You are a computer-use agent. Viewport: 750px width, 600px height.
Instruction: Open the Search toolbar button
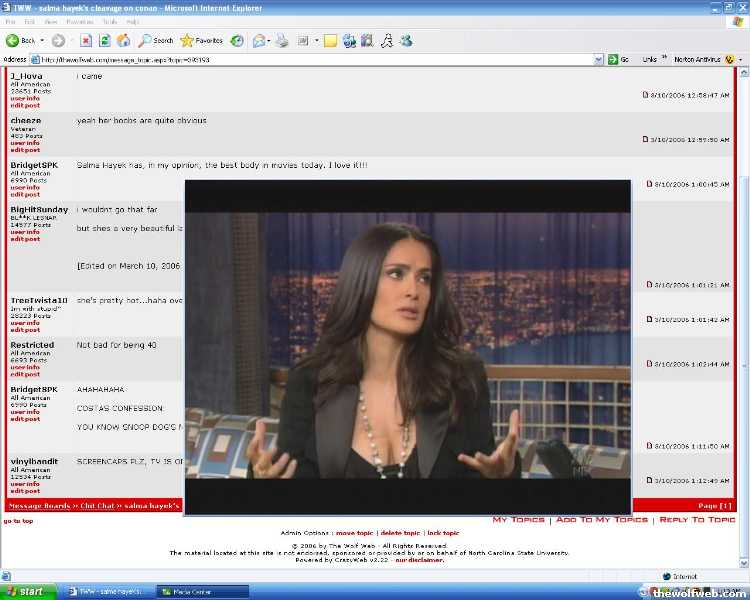[156, 41]
